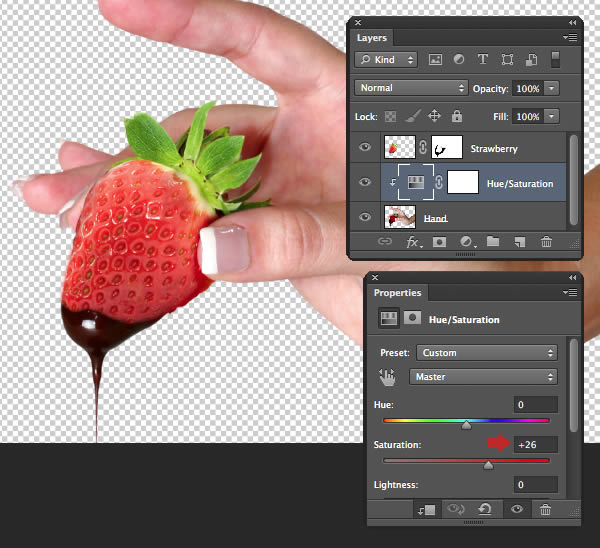Open the layer style fx menu
The height and width of the screenshot is (548, 600).
click(x=413, y=242)
